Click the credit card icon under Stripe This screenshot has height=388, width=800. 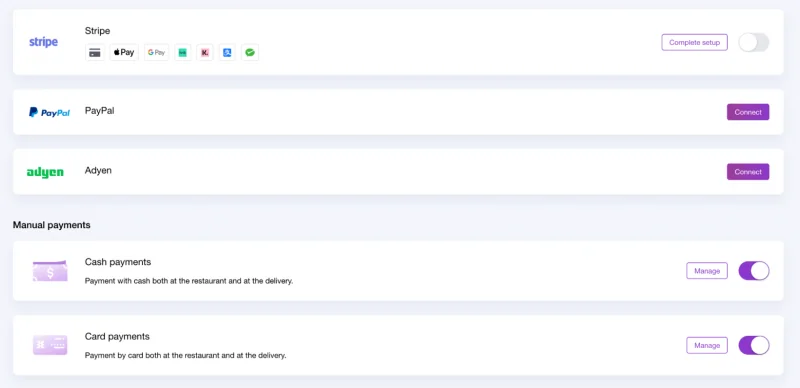click(94, 52)
